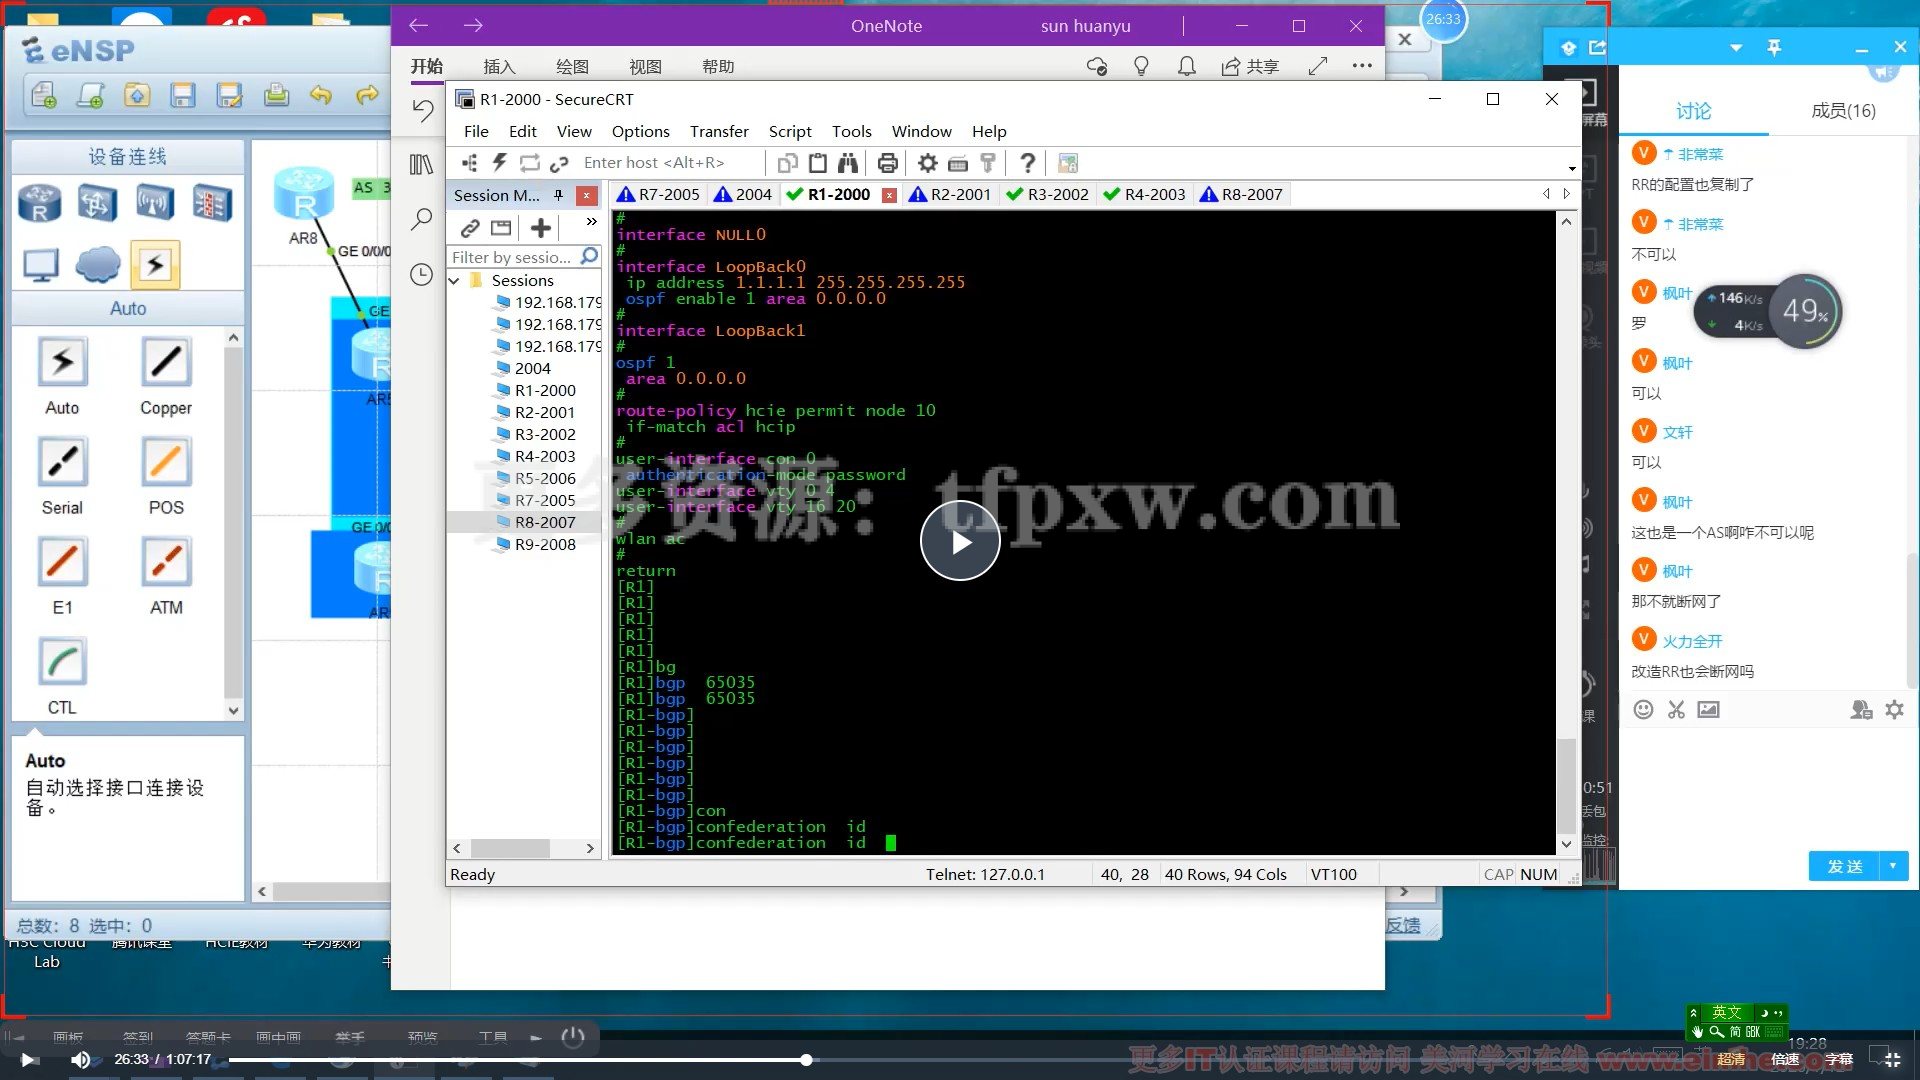Open Session Options gear icon
The image size is (1920, 1080).
928,163
